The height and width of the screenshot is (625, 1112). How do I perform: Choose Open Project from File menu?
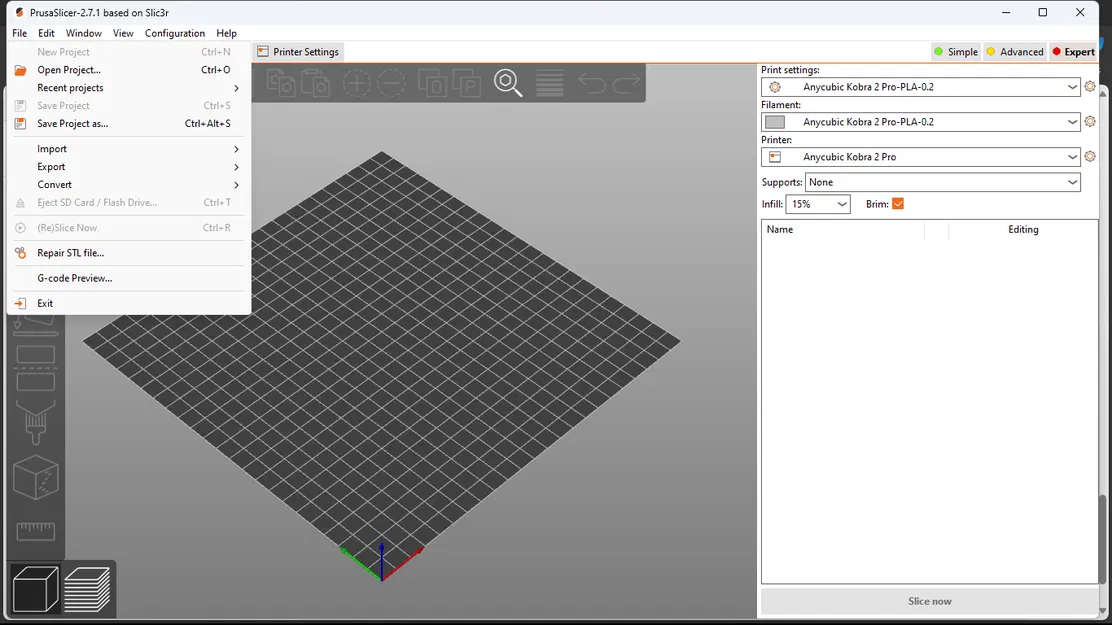(x=129, y=70)
